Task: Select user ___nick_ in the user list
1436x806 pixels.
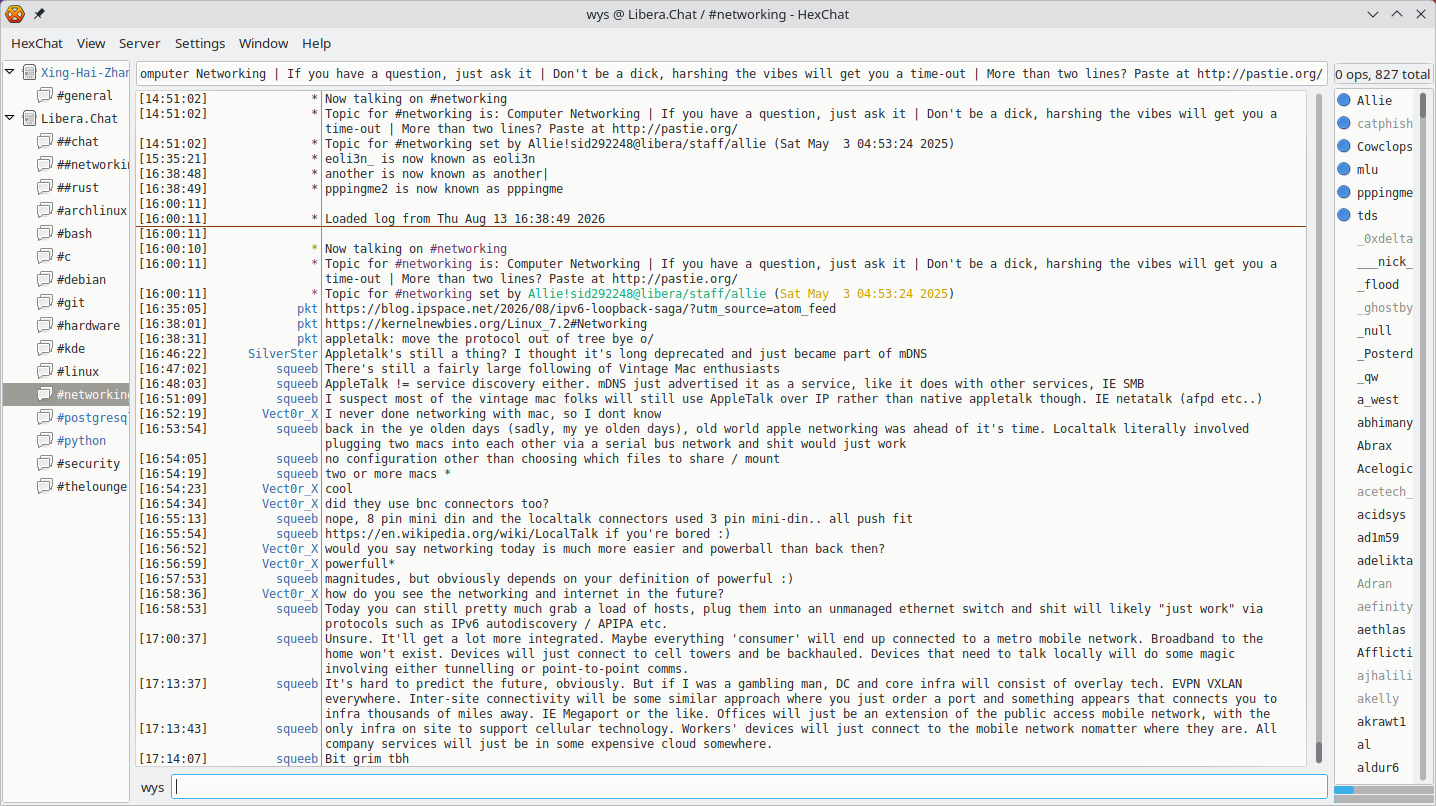Action: tap(1385, 261)
